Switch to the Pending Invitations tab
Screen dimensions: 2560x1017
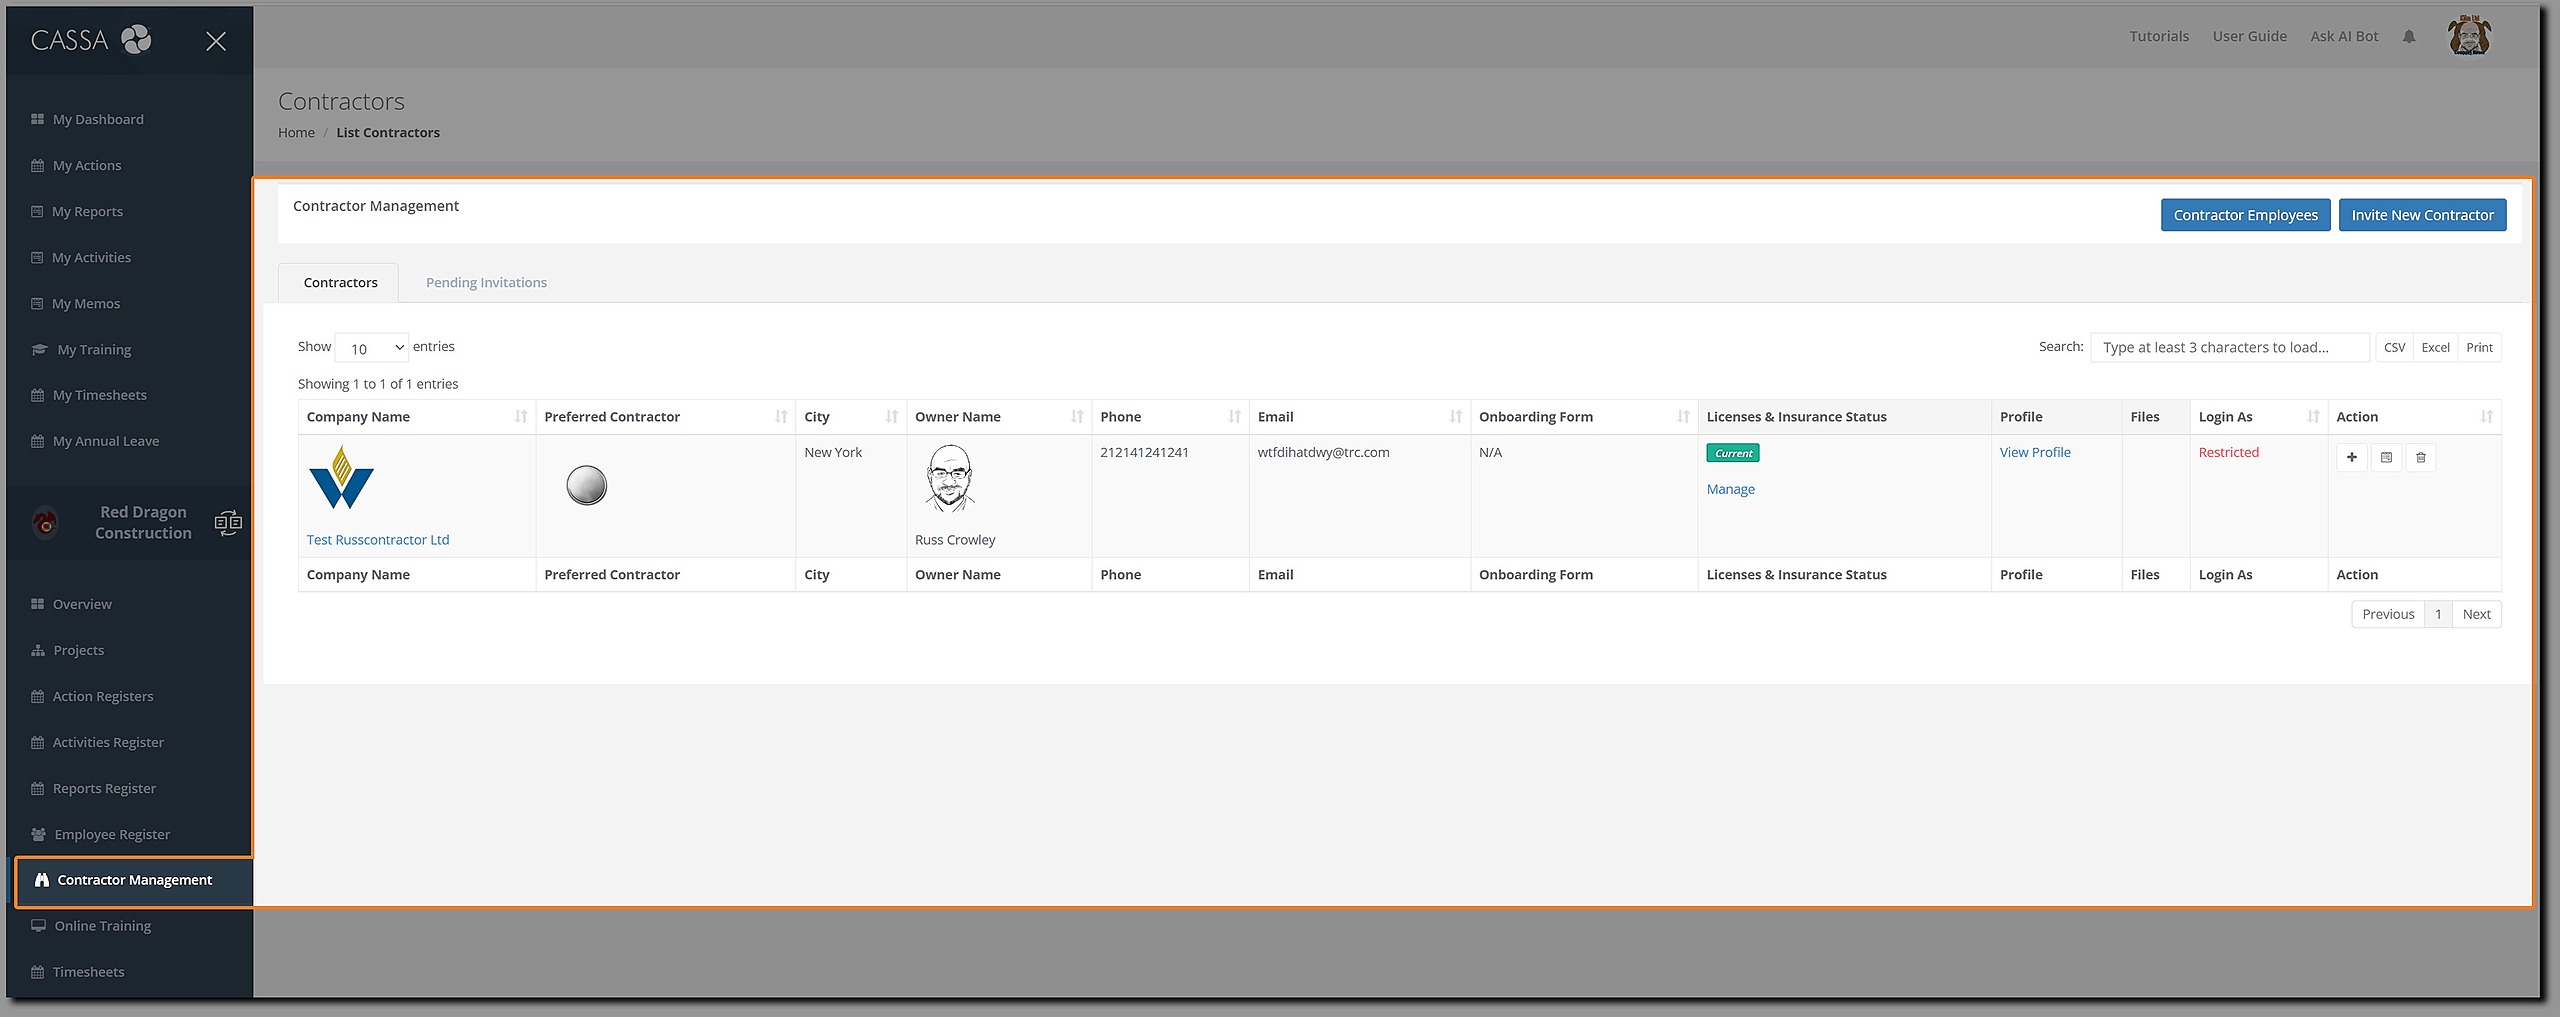click(x=486, y=283)
